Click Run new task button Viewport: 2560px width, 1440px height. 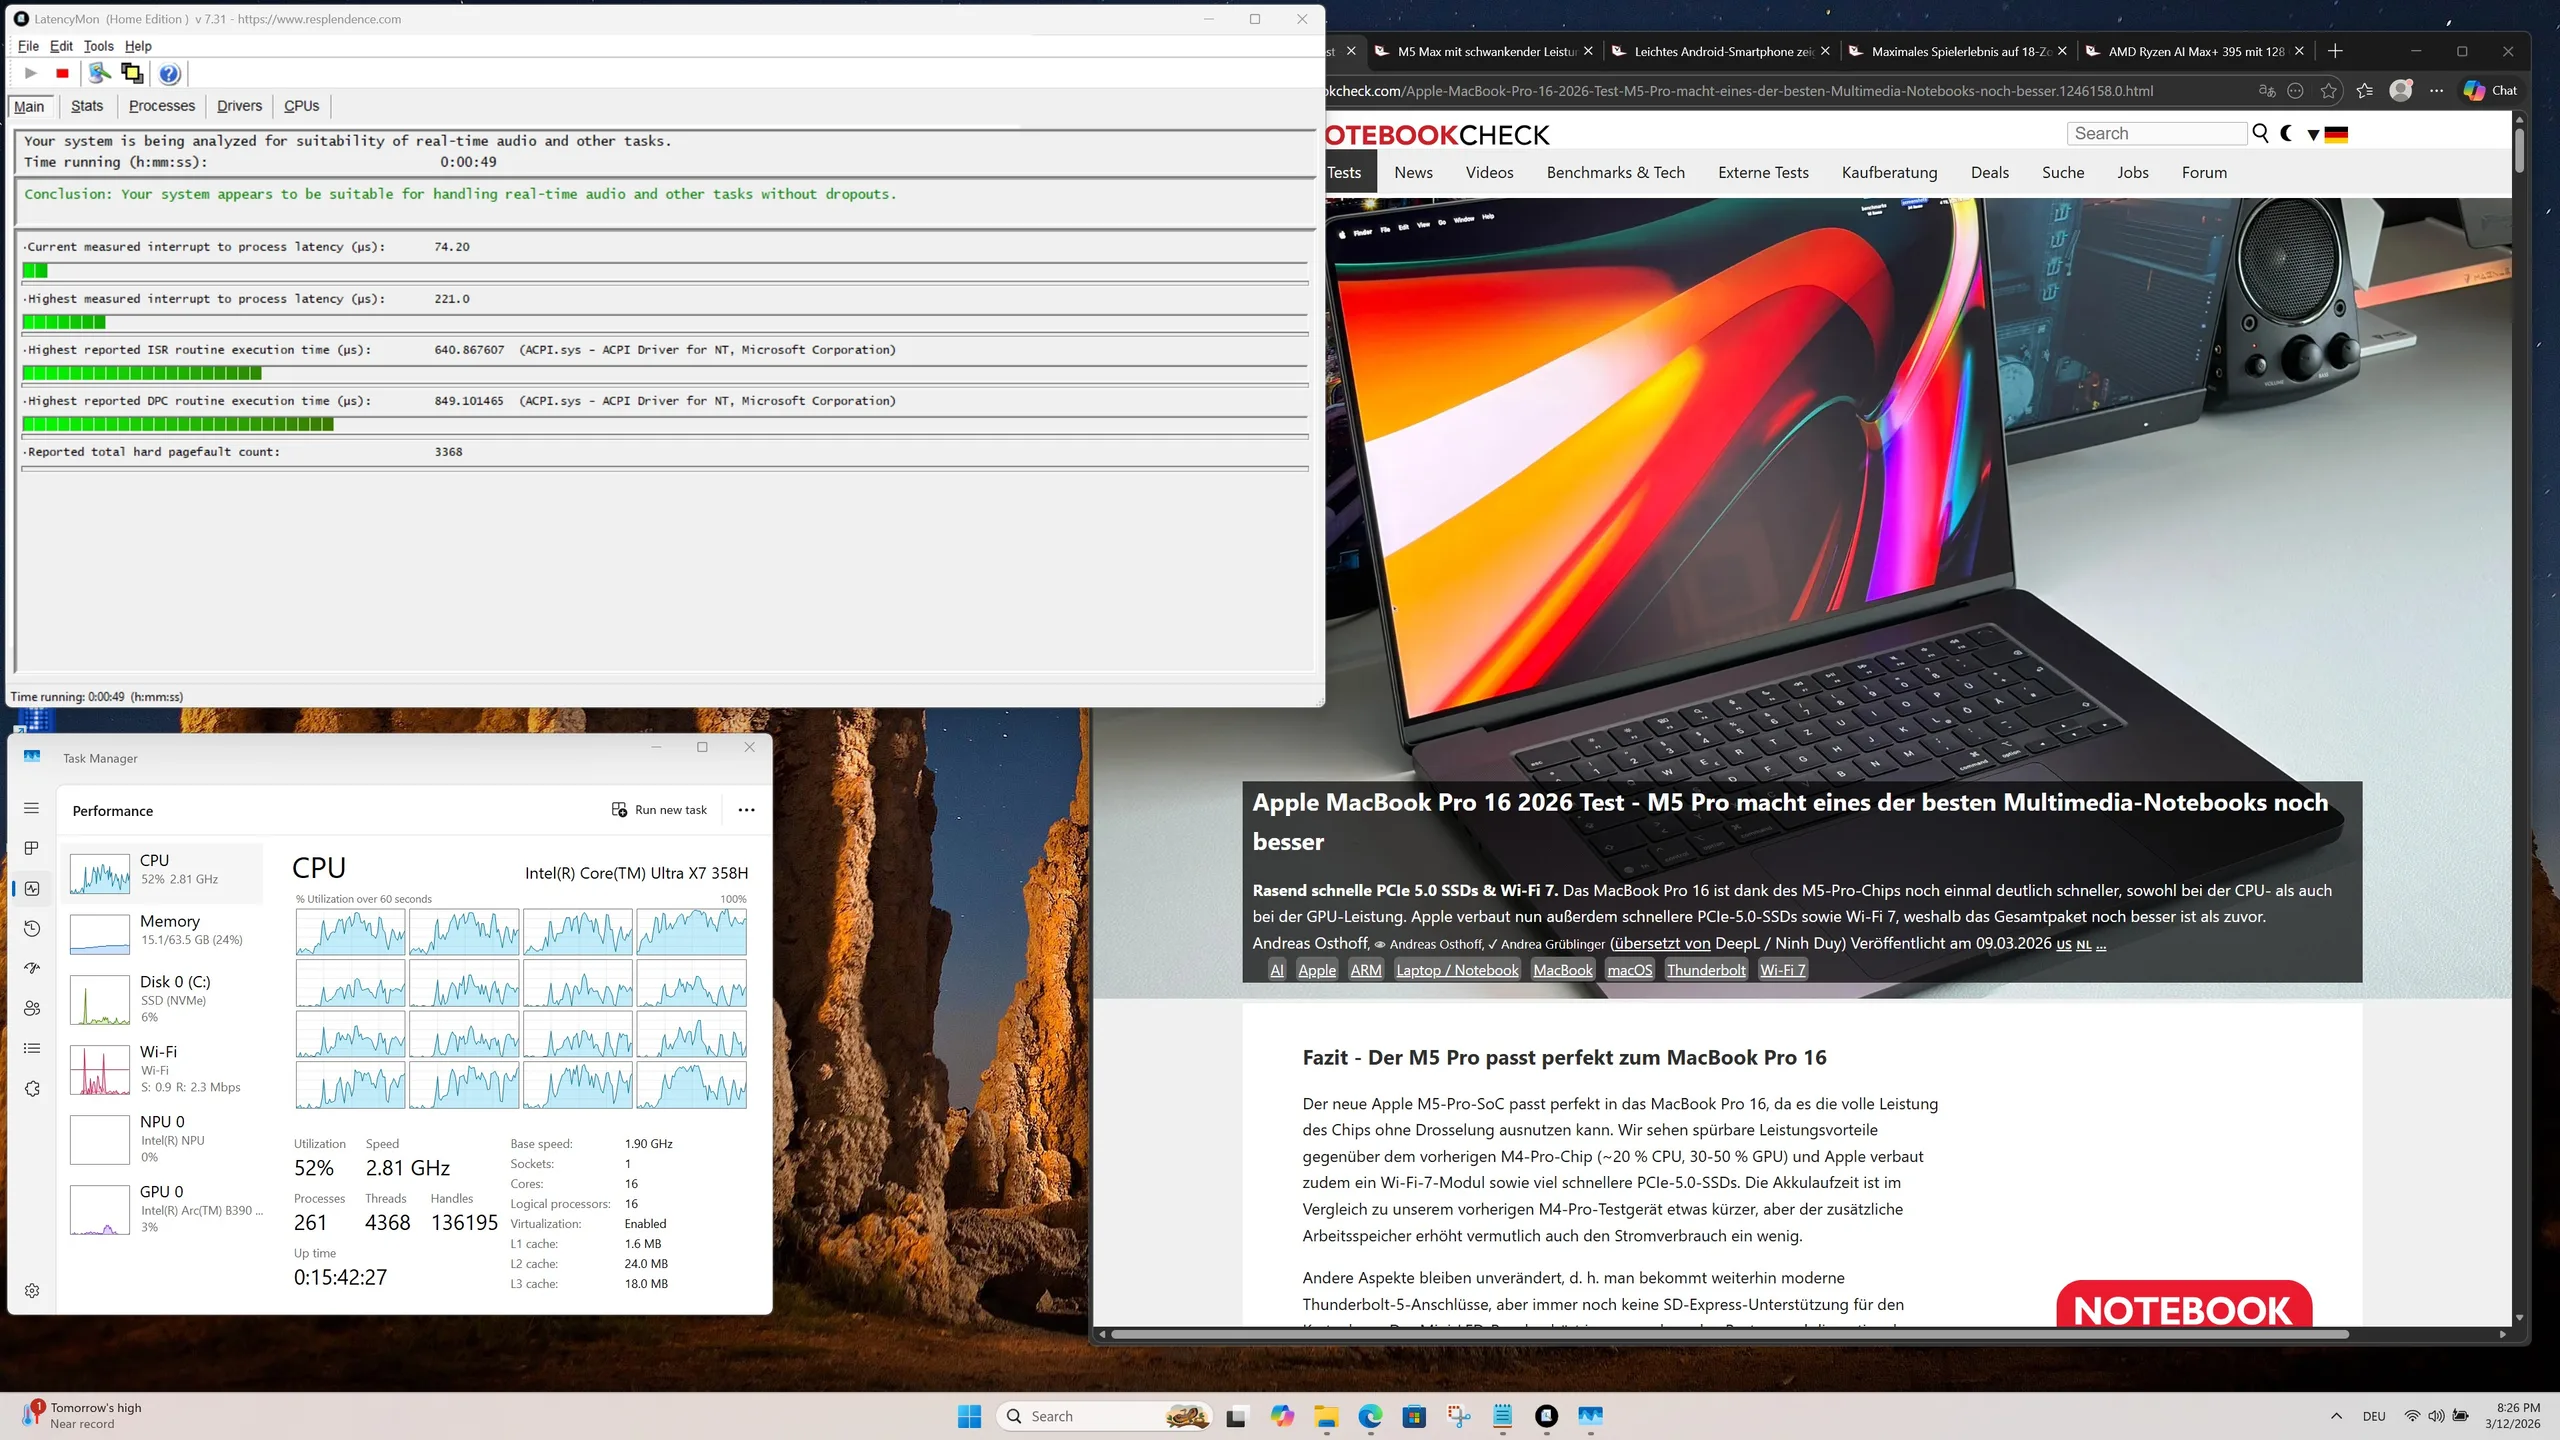click(659, 810)
